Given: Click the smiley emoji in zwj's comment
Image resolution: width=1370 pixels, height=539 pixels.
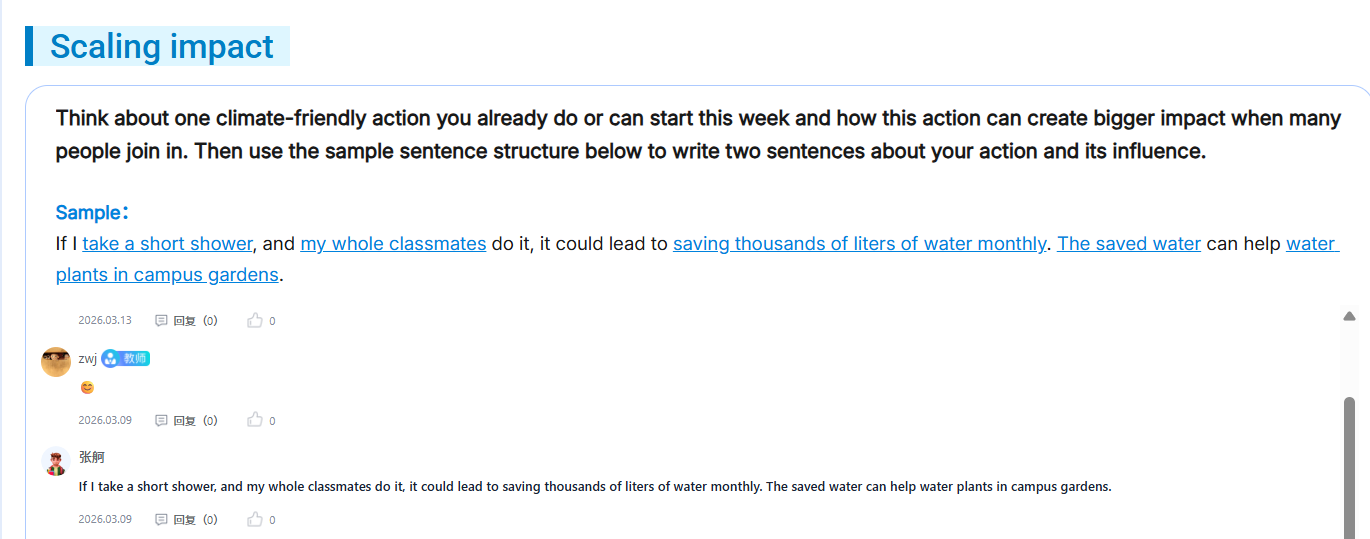Looking at the screenshot, I should pos(87,387).
